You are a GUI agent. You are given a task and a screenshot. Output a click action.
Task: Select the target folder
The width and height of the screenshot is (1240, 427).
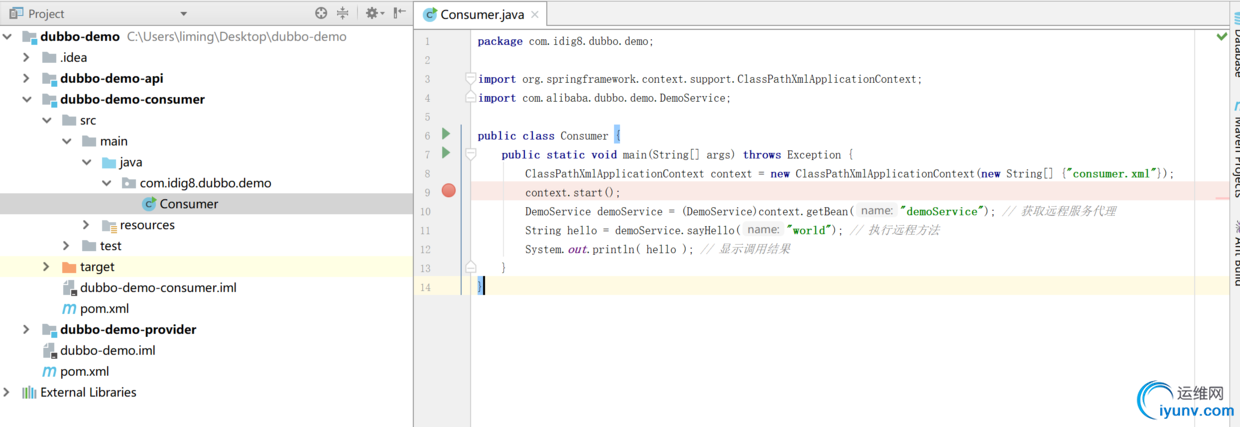[x=97, y=267]
